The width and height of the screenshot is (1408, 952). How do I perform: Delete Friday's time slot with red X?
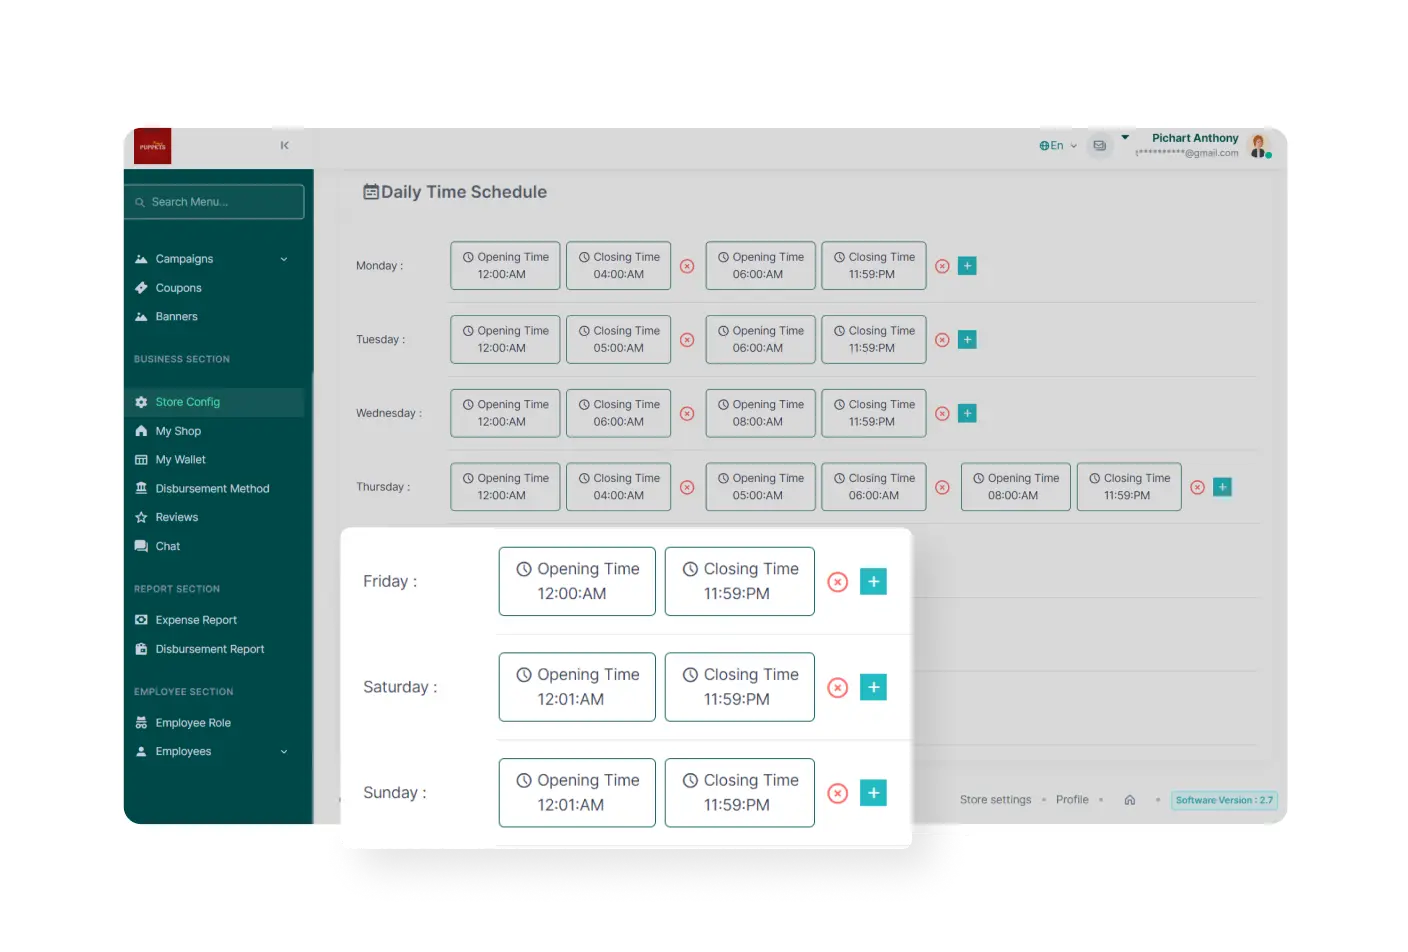coord(838,582)
